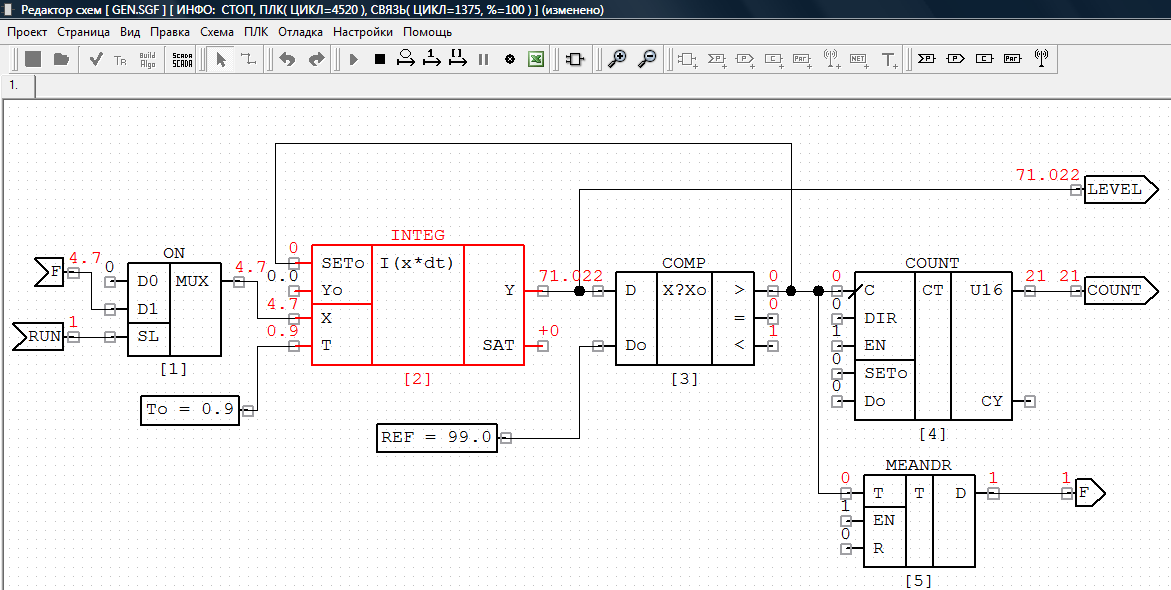Open a project with the folder icon
Viewport: 1171px width, 590px height.
[x=61, y=59]
